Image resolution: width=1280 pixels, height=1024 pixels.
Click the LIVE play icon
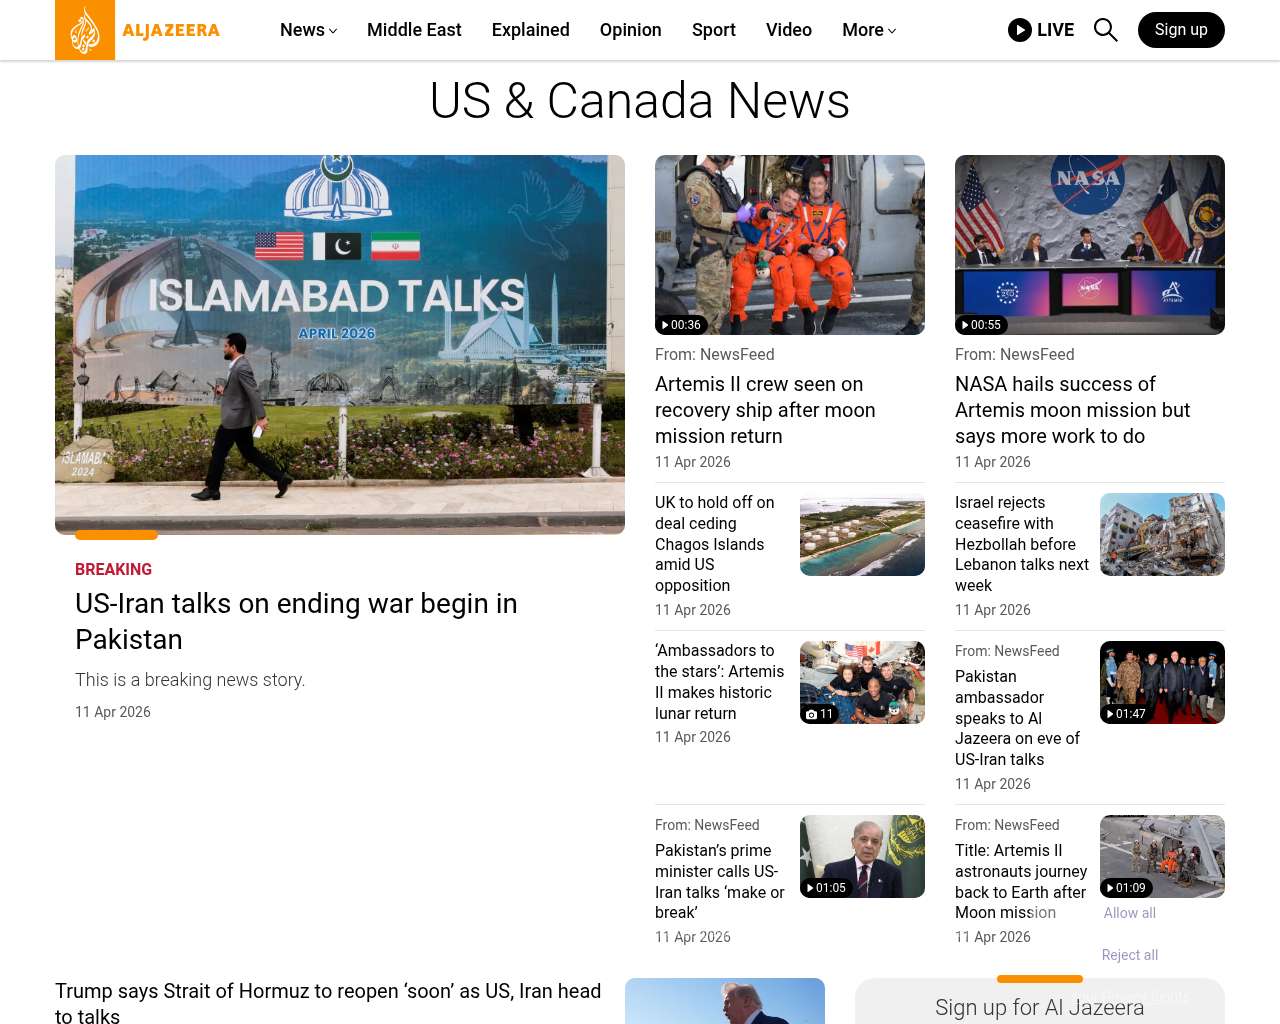coord(1020,30)
